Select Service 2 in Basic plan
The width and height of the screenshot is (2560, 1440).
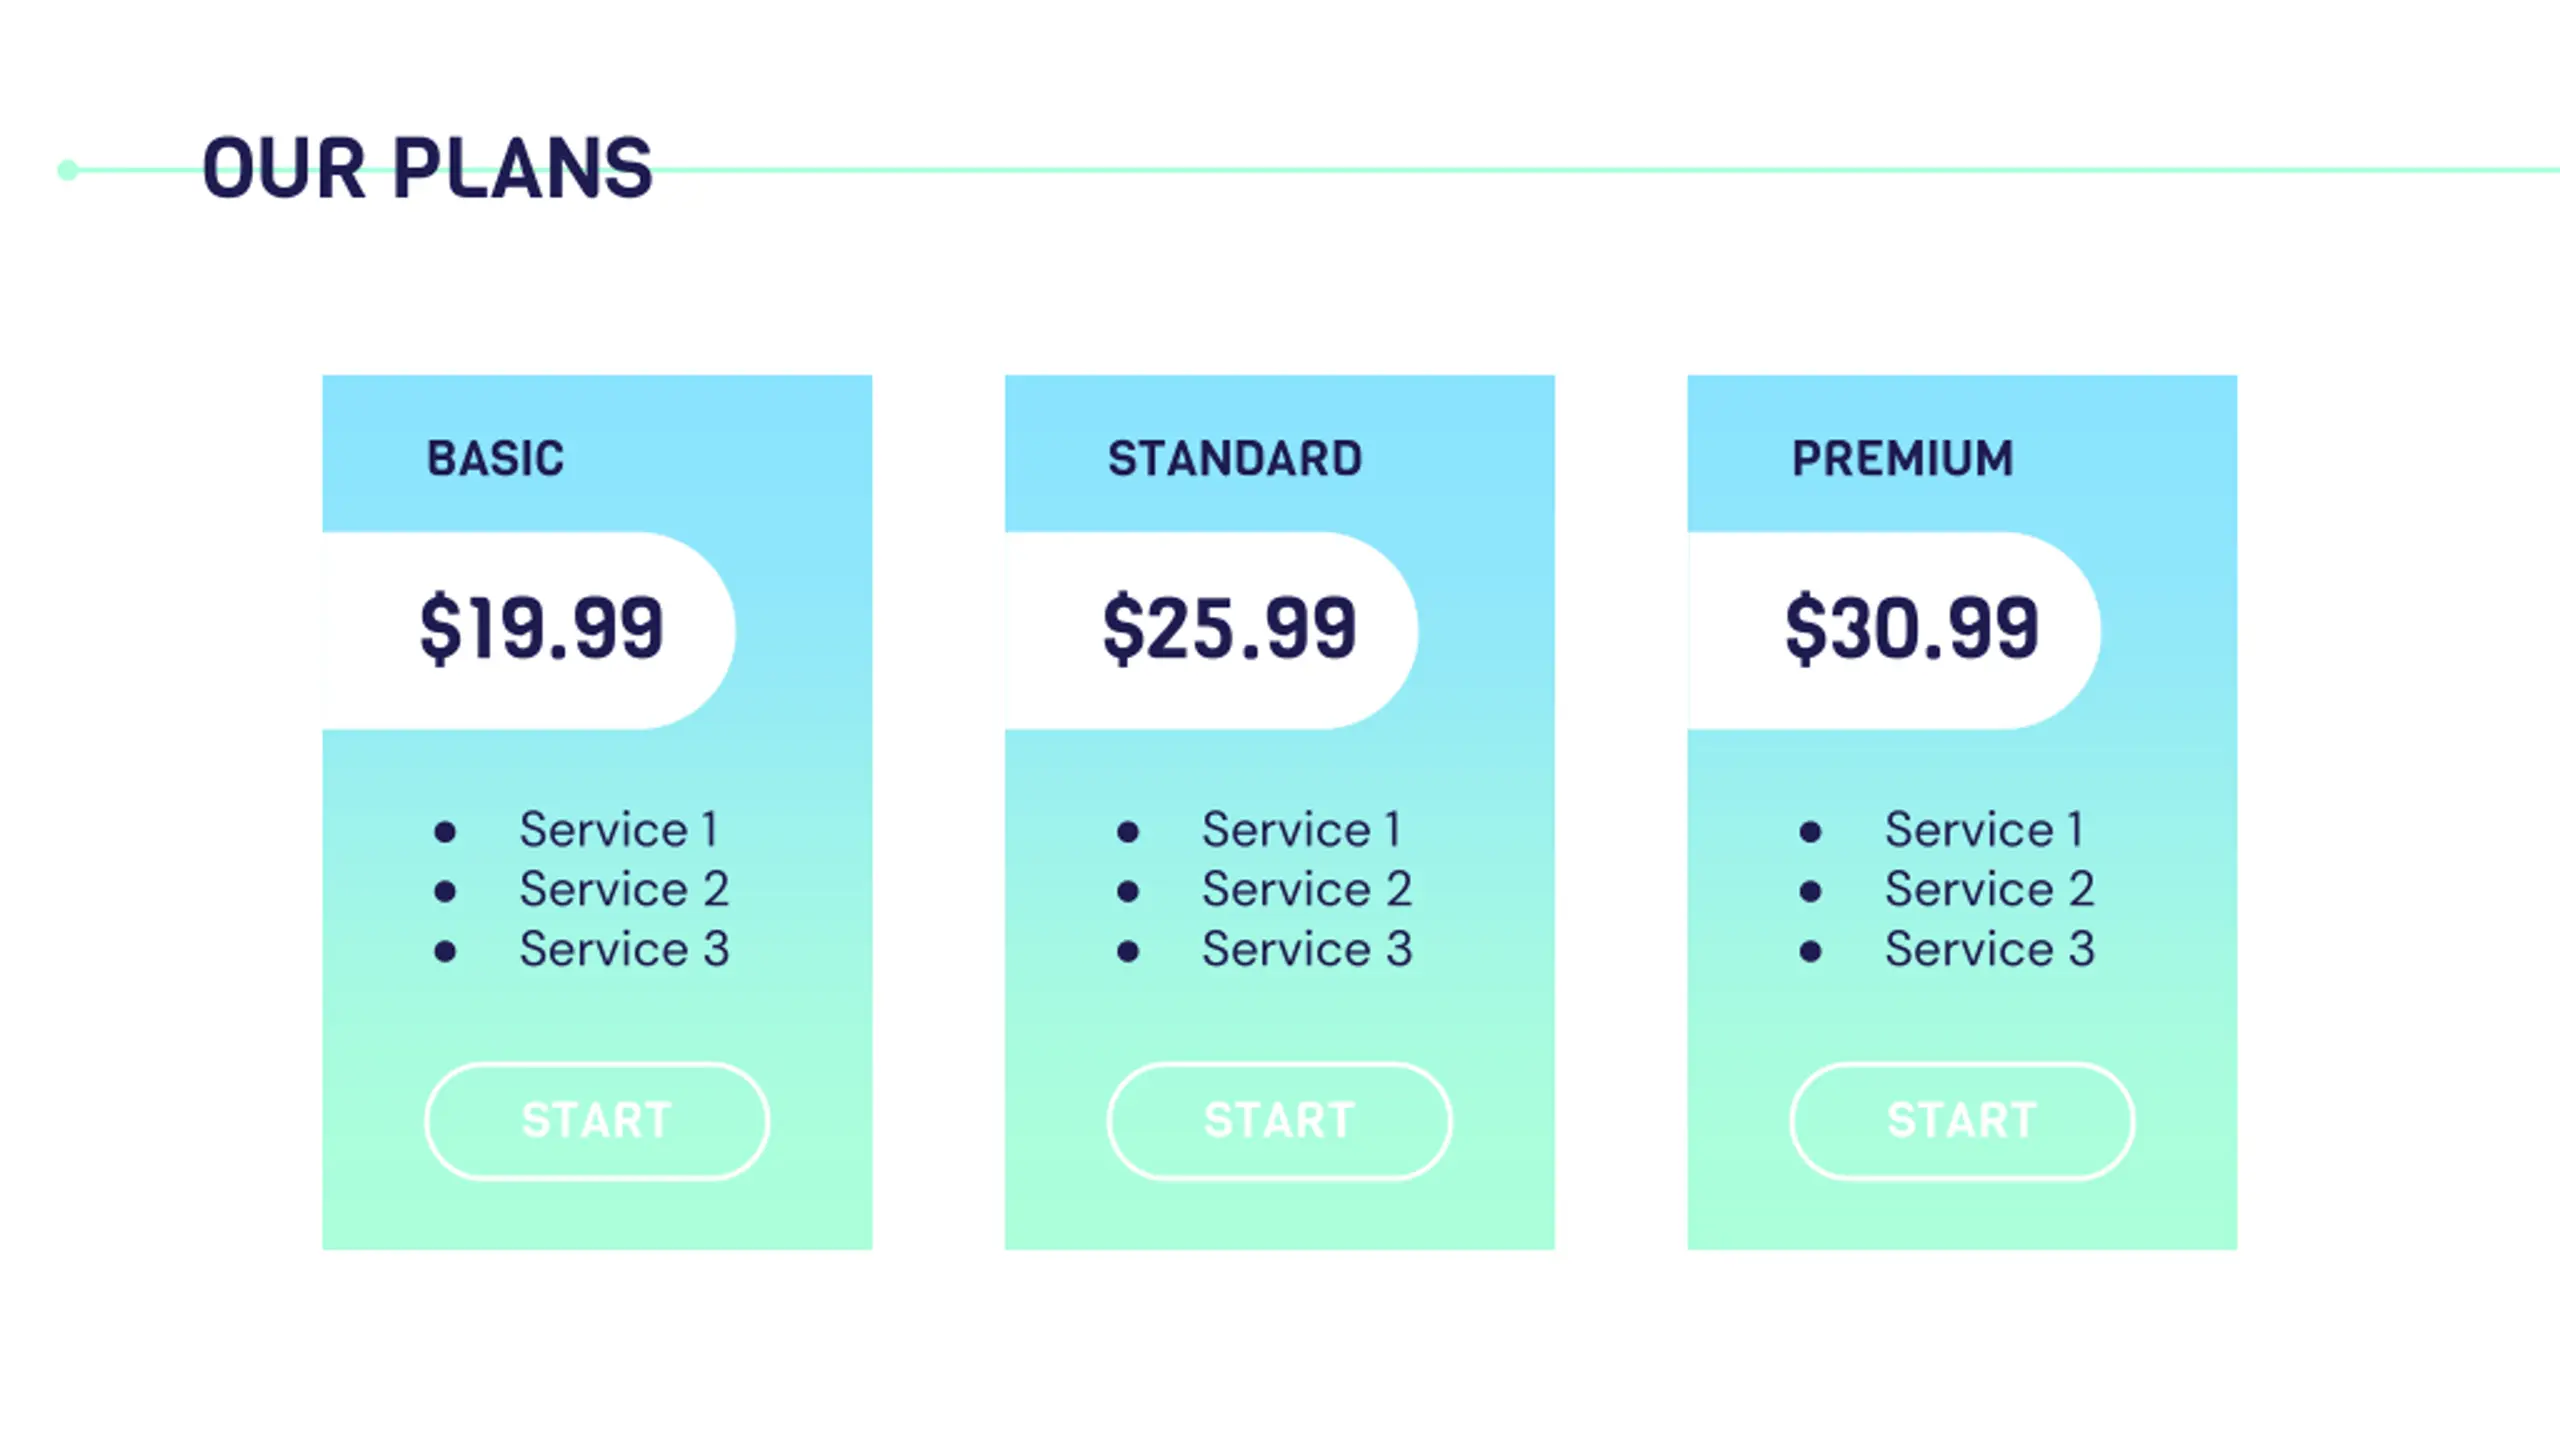[x=624, y=890]
